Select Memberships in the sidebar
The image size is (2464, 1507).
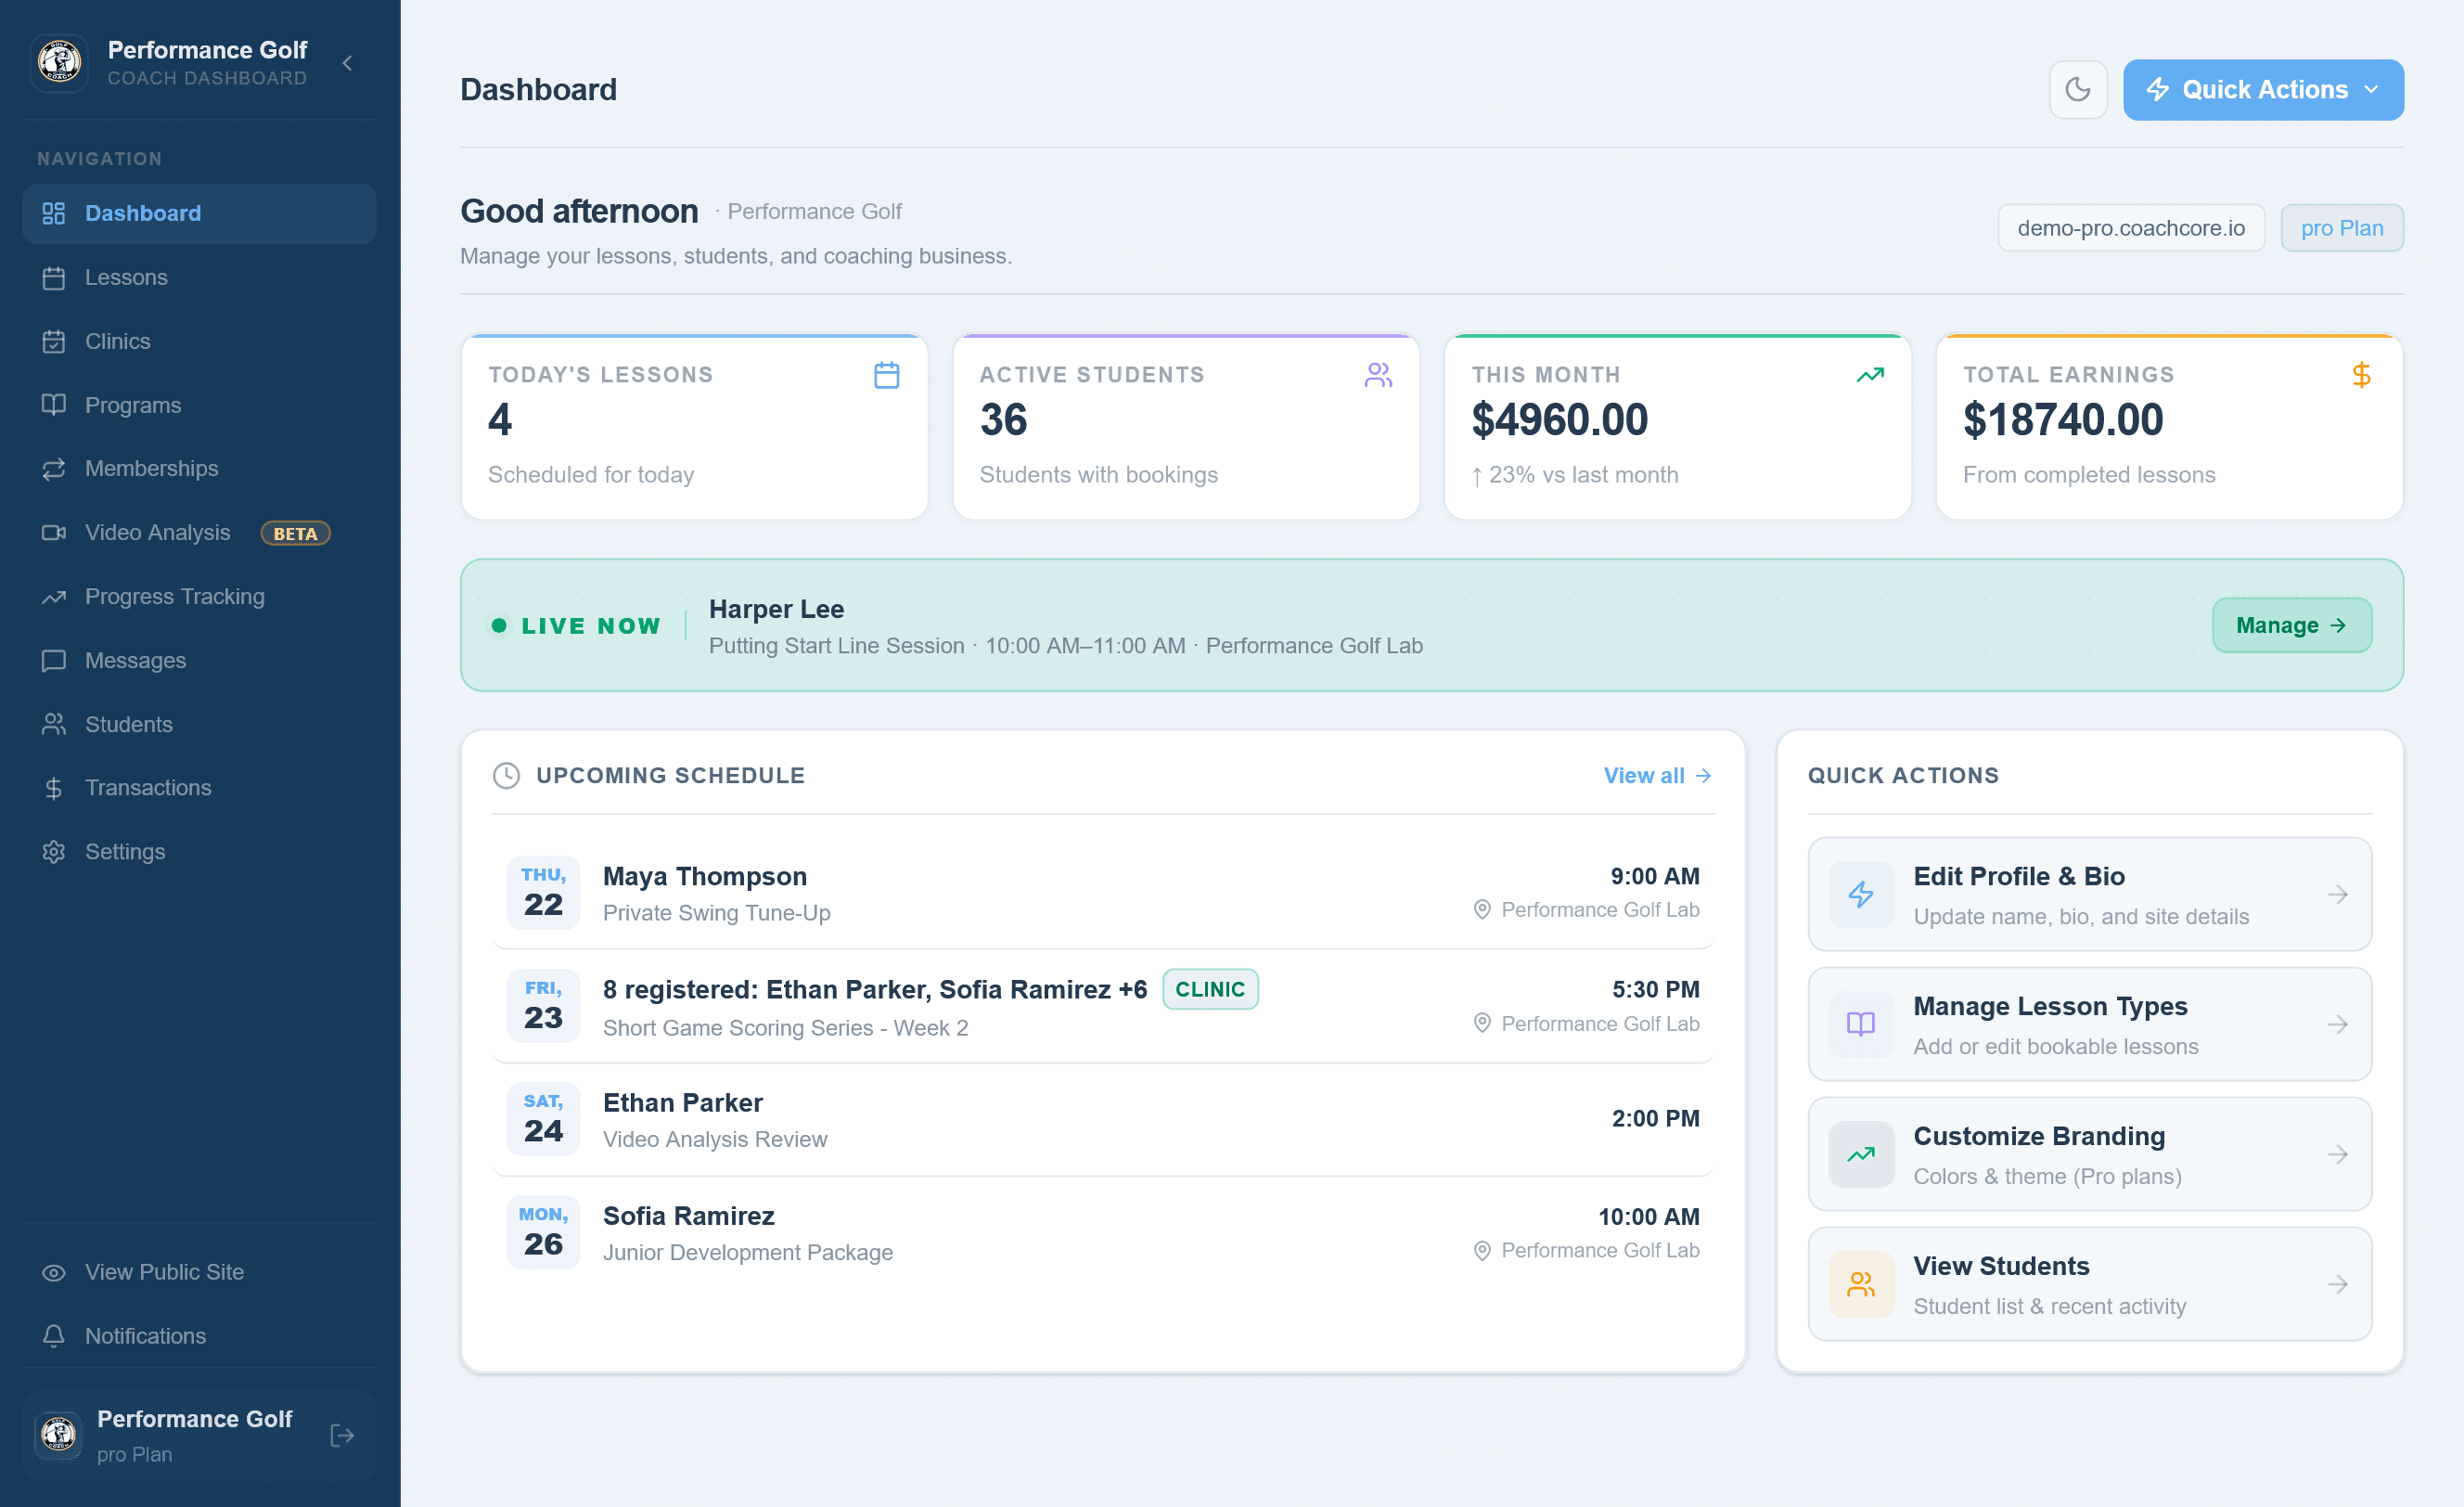pos(199,468)
